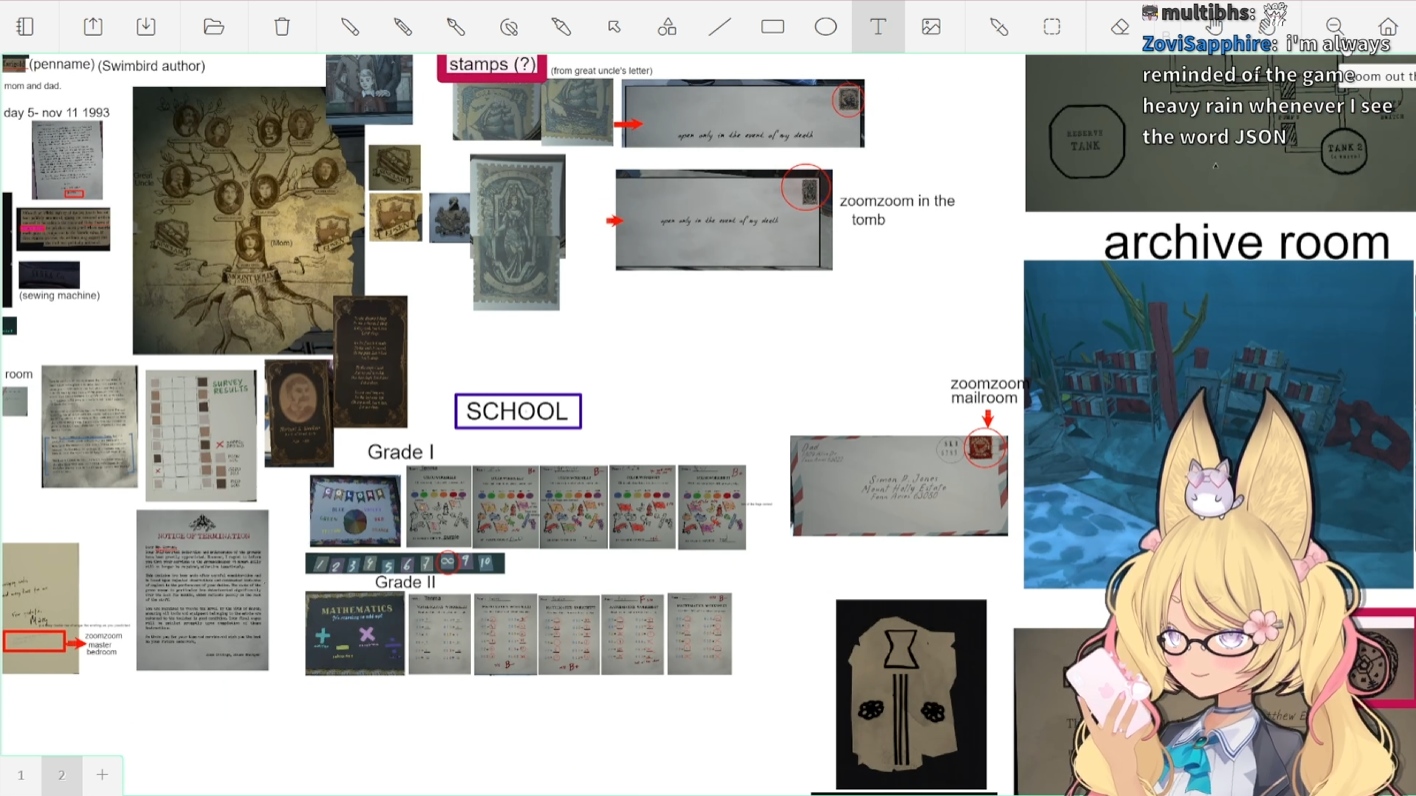The height and width of the screenshot is (796, 1416).
Task: Select the eraser tool
Action: coord(1120,27)
